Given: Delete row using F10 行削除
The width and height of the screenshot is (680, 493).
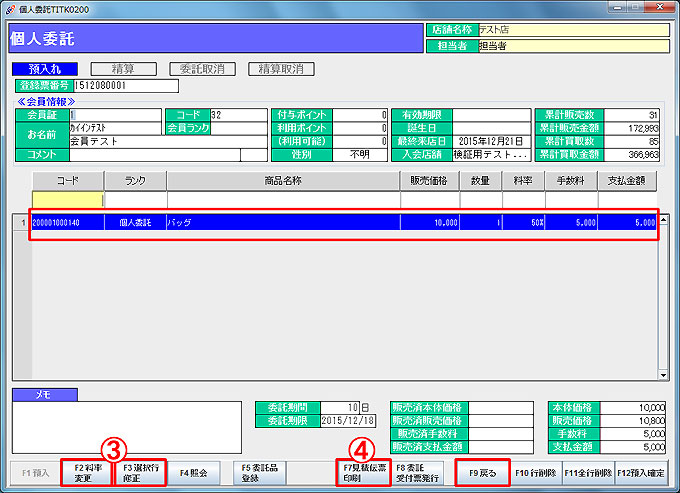Looking at the screenshot, I should click(x=534, y=472).
